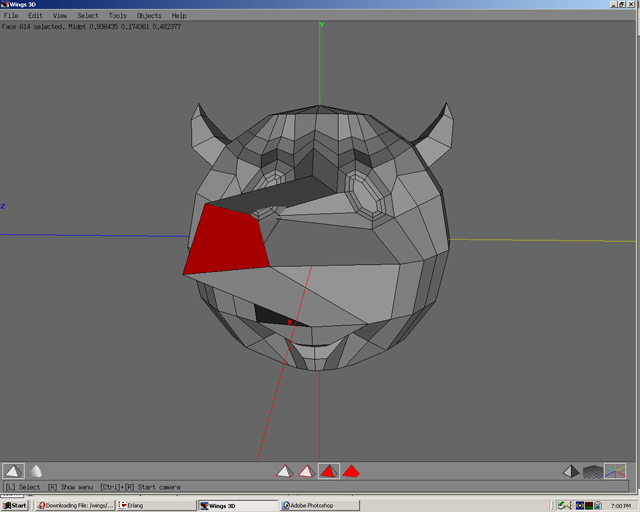640x512 pixels.
Task: Click the blue and yellow tray icon
Action: click(x=580, y=505)
